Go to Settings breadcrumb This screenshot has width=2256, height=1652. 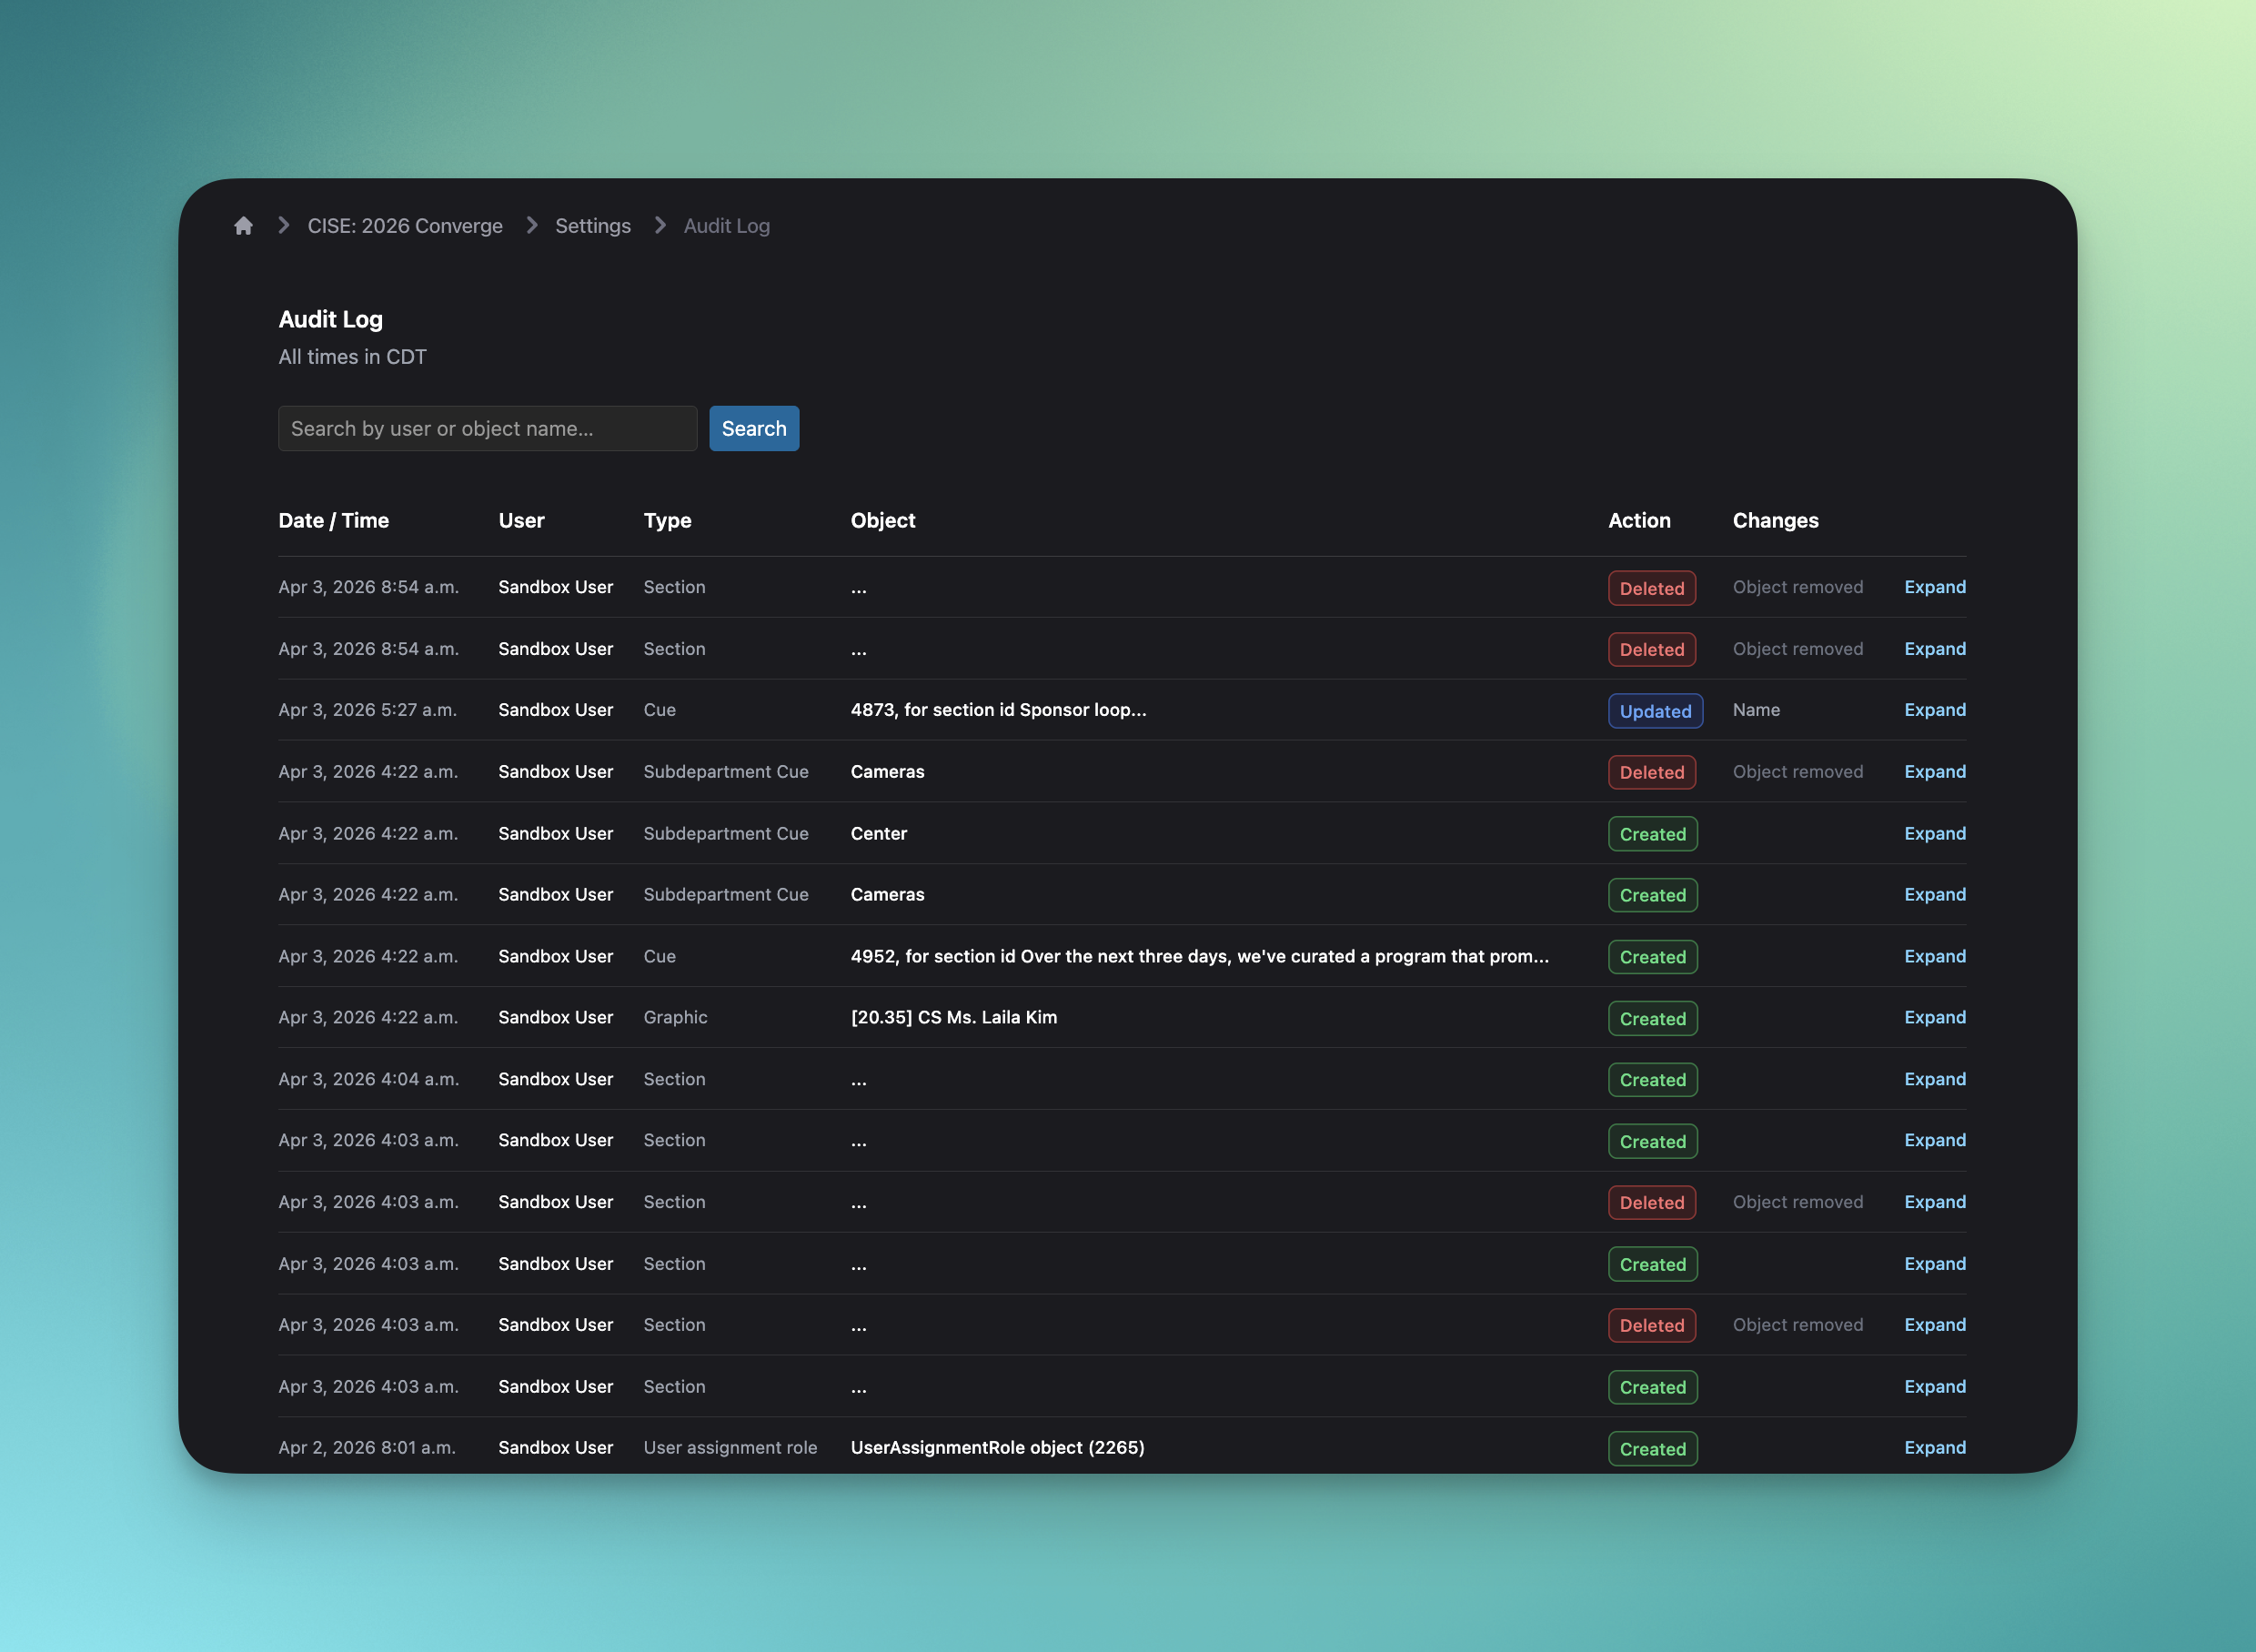click(x=593, y=226)
